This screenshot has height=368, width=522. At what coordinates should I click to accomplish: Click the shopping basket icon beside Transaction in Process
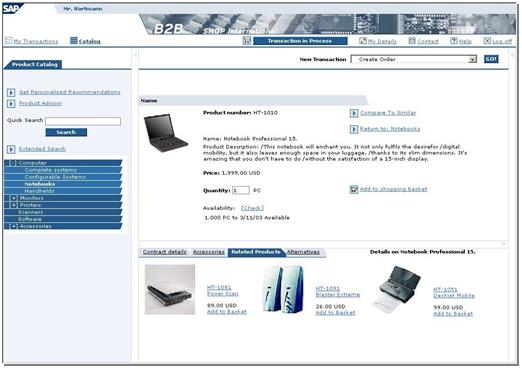(x=247, y=41)
